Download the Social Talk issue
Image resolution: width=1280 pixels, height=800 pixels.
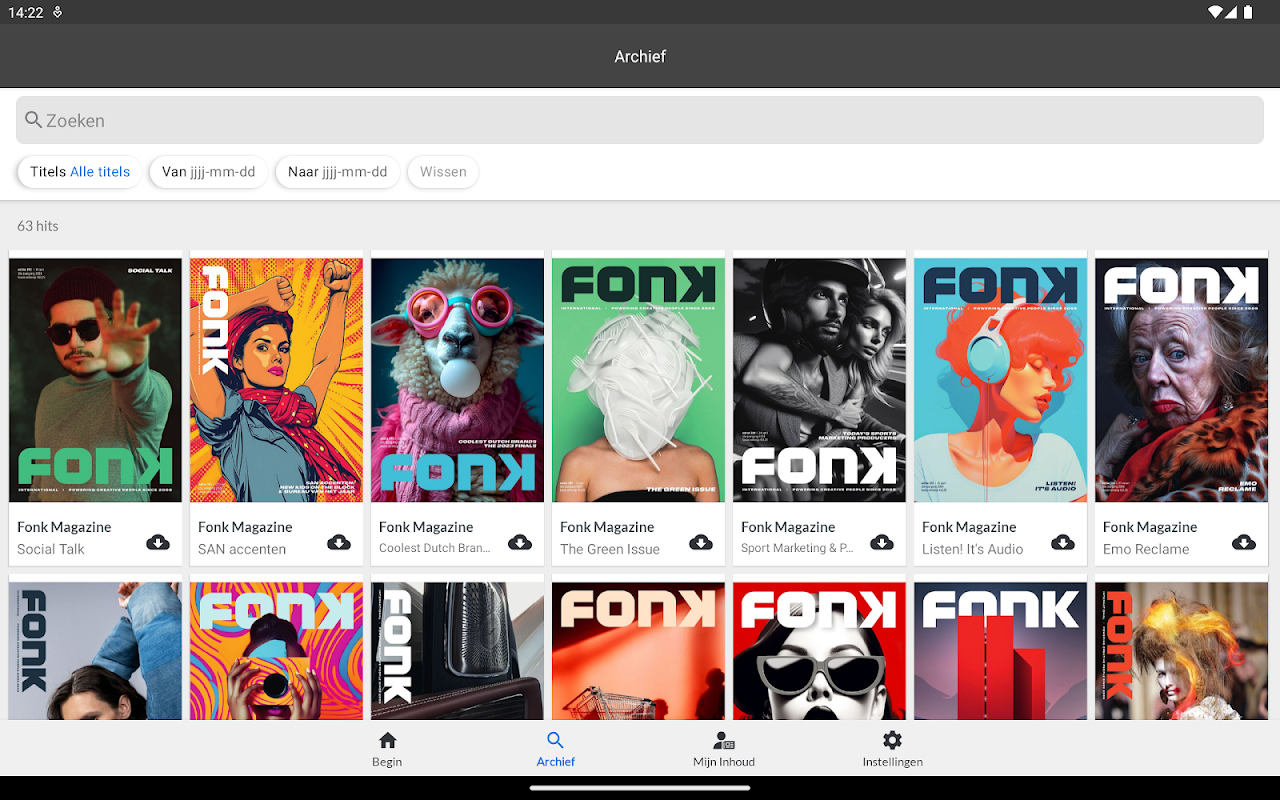(x=158, y=542)
